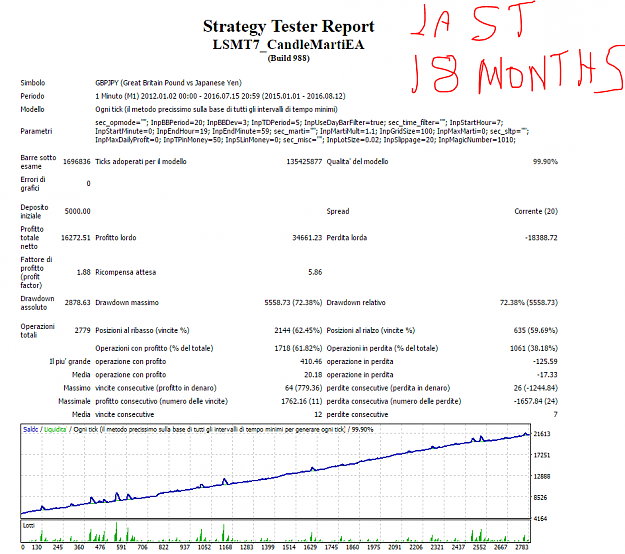
Task: Select average loss trade -17.33
Action: coord(547,375)
